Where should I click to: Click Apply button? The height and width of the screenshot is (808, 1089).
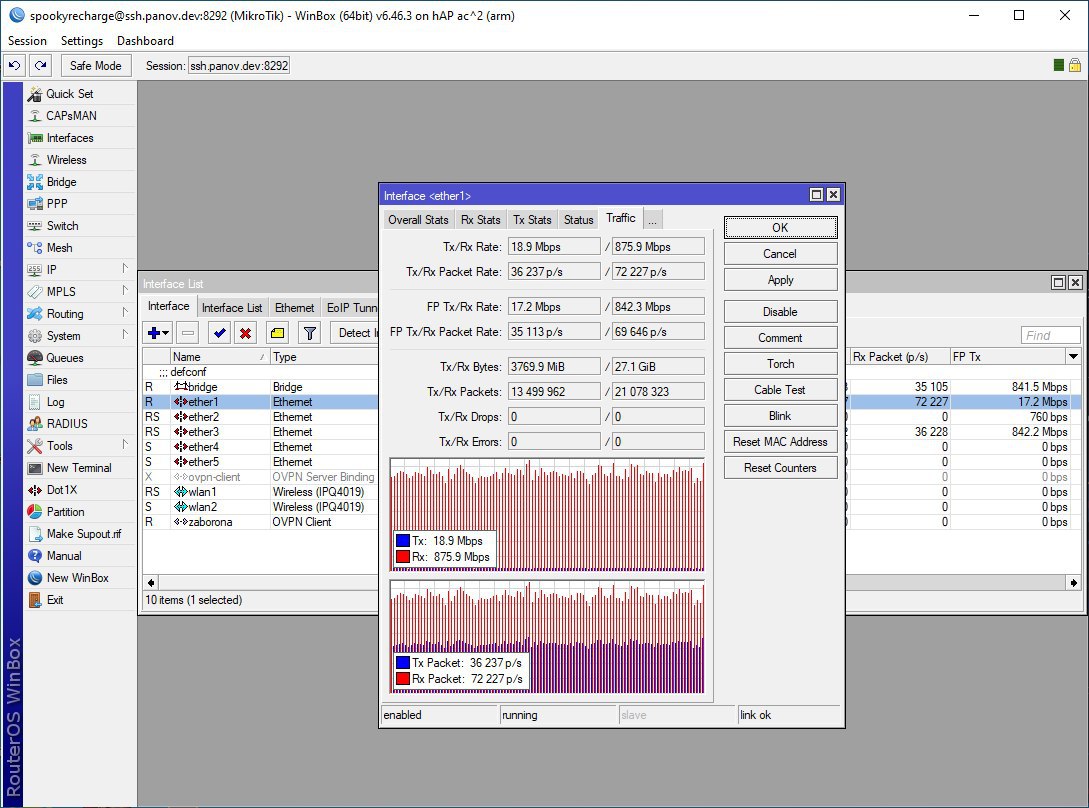coord(781,280)
